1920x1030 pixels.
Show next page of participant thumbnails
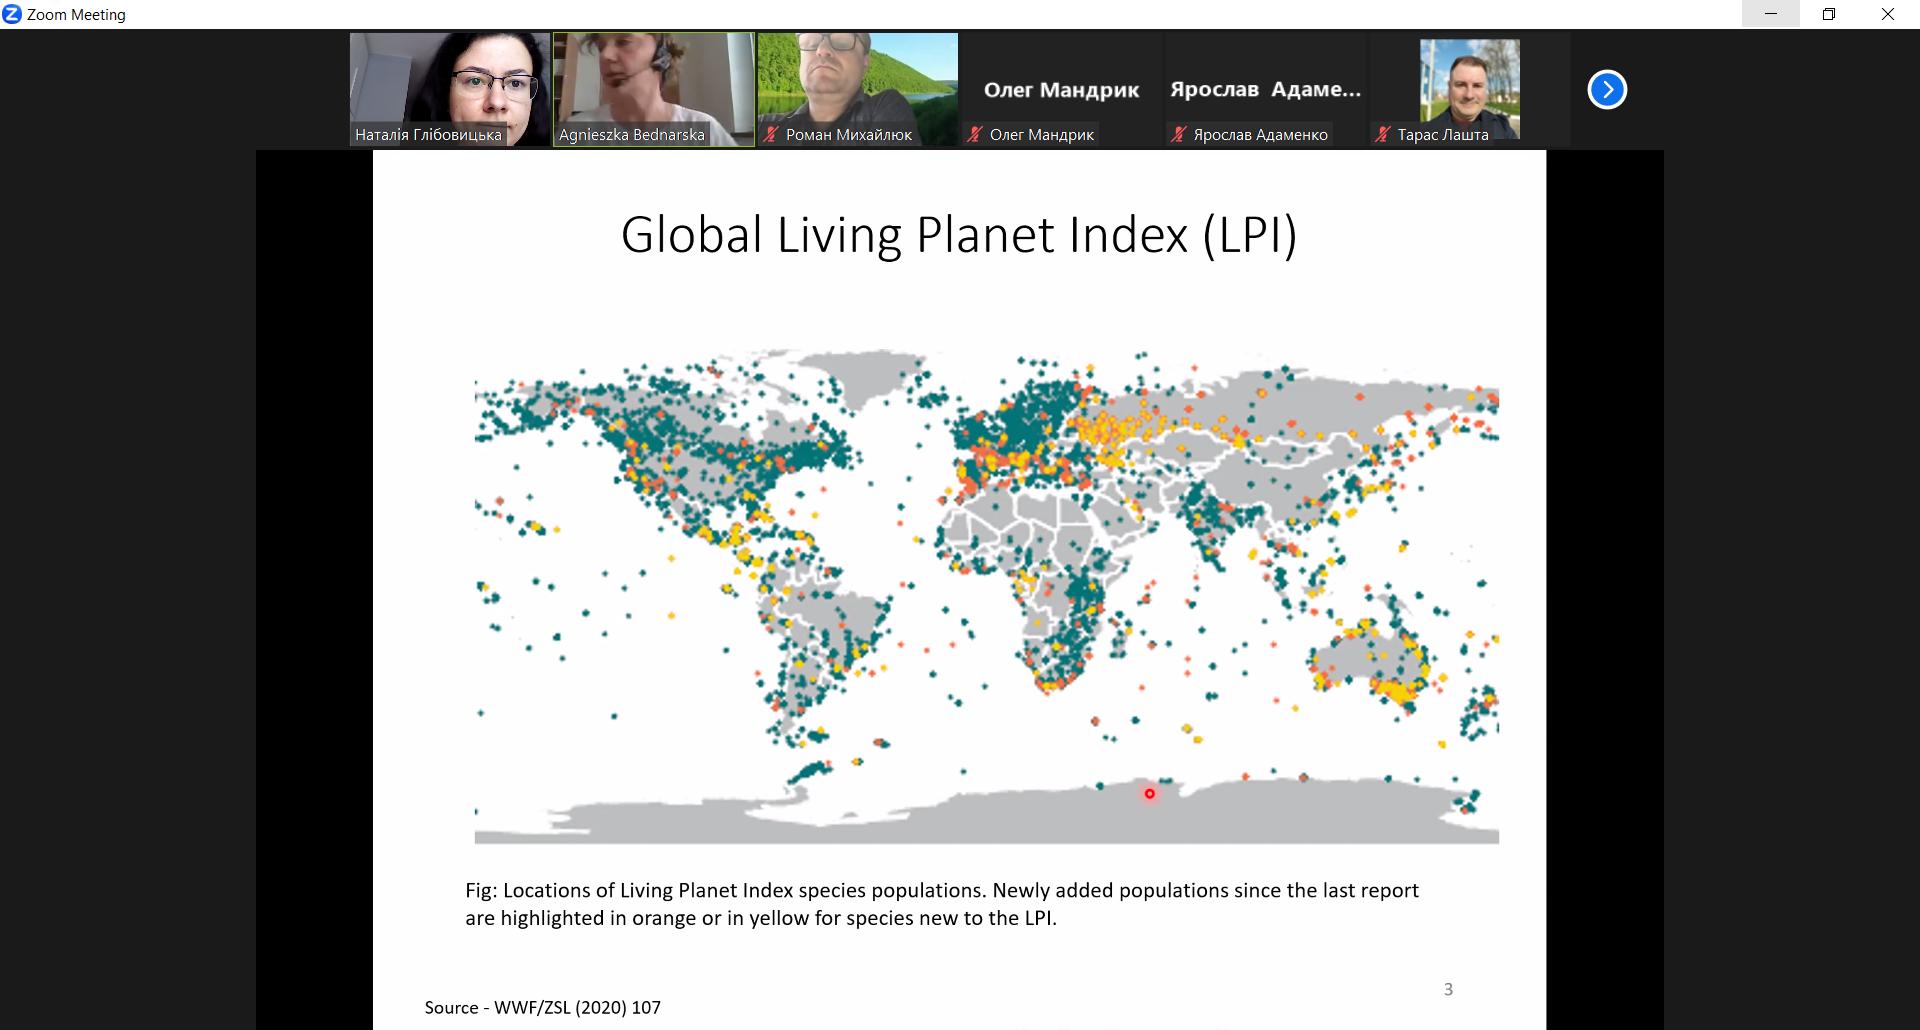[x=1607, y=90]
